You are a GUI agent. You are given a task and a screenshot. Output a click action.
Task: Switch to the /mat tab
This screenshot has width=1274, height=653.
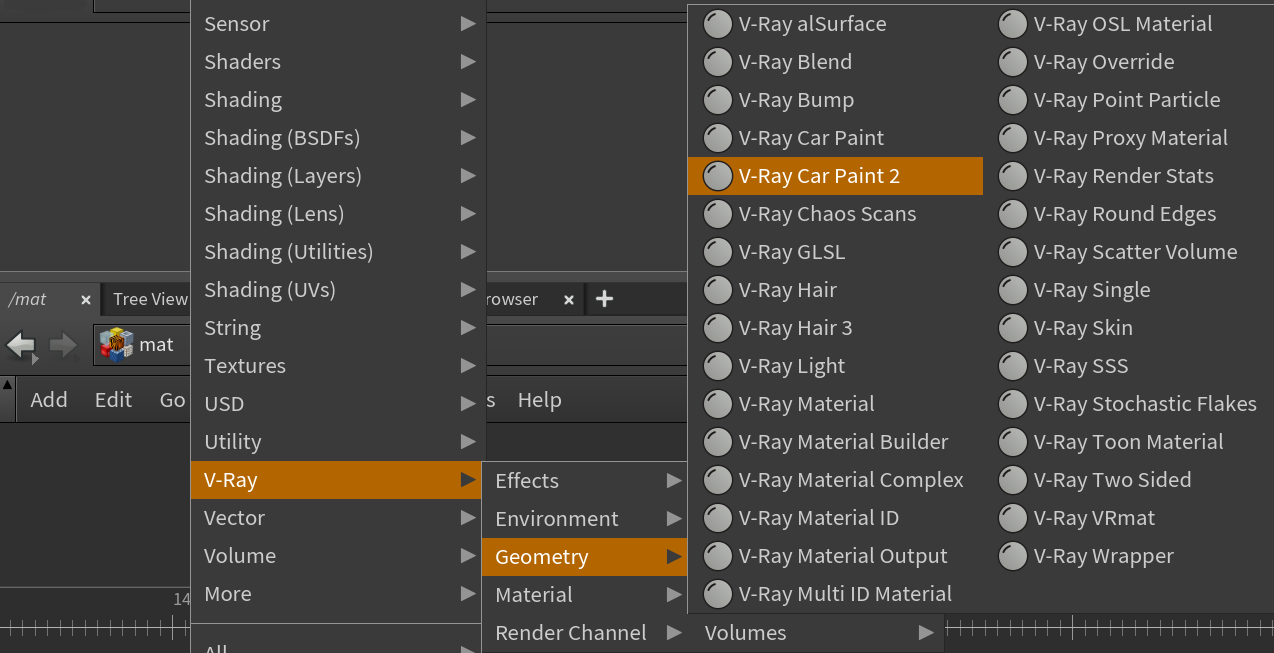(27, 299)
